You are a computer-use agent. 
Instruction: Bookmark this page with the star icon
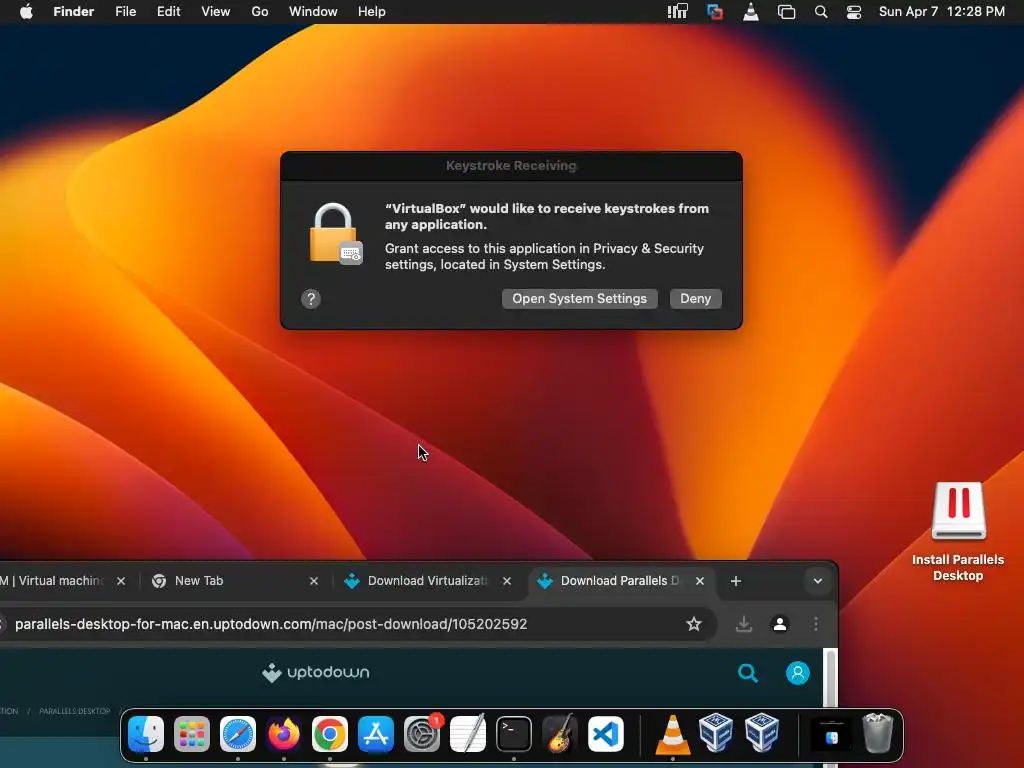694,624
